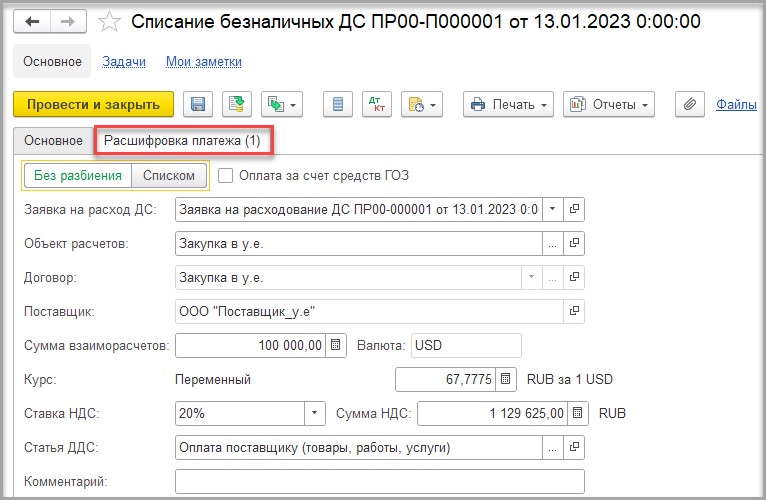This screenshot has width=766, height=500.
Task: Switch to Расшифровка платежа (1) tab
Action: [183, 141]
